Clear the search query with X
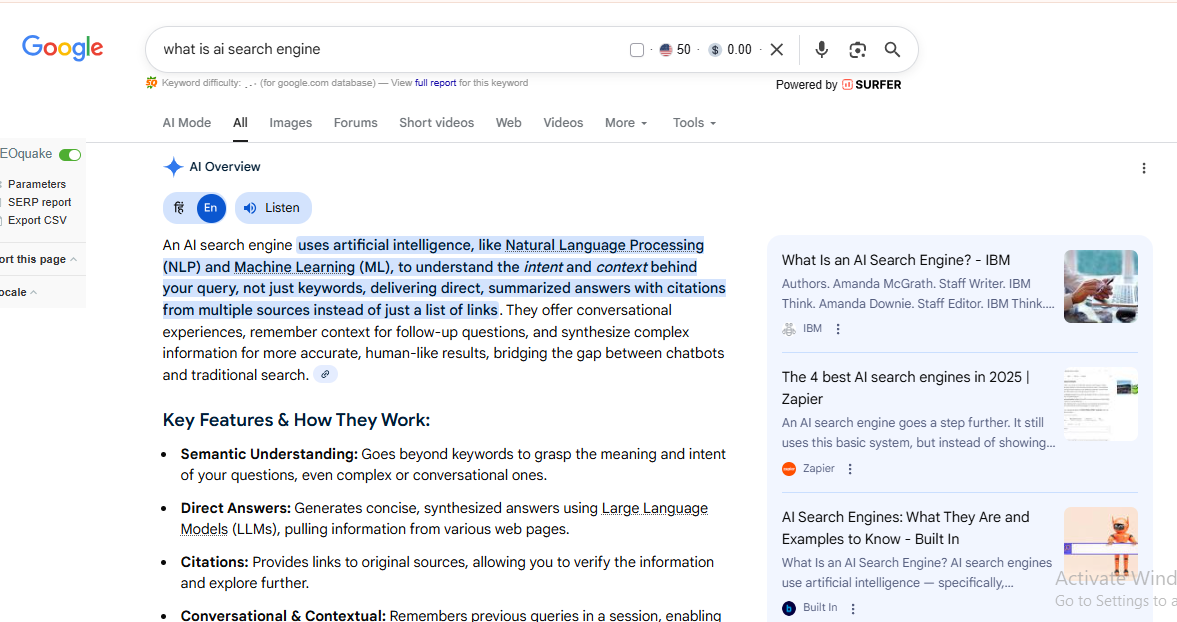Image resolution: width=1177 pixels, height=622 pixels. tap(777, 50)
